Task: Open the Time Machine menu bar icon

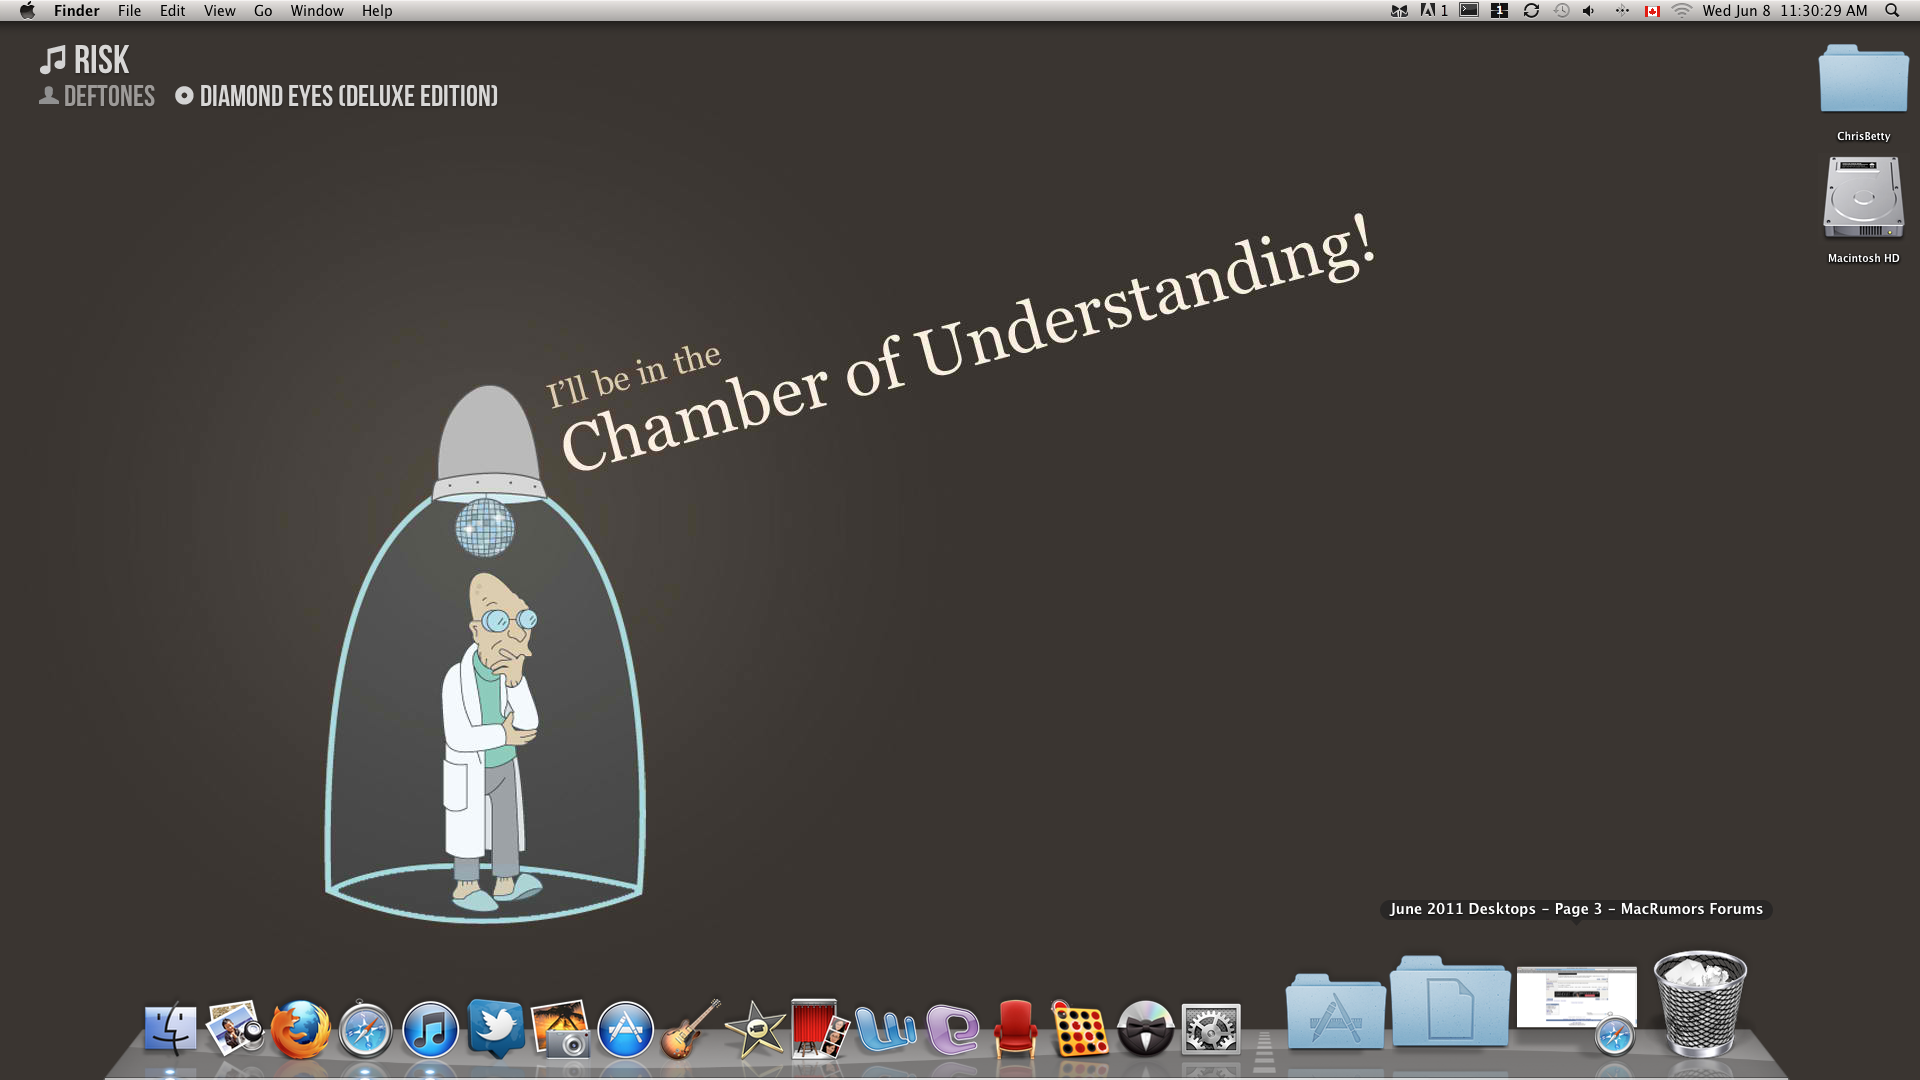Action: [x=1561, y=11]
